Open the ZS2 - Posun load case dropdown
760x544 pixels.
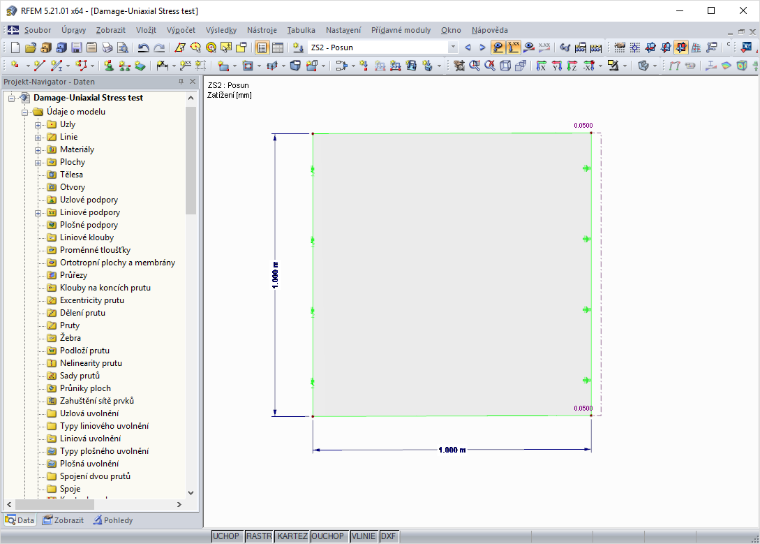click(453, 48)
